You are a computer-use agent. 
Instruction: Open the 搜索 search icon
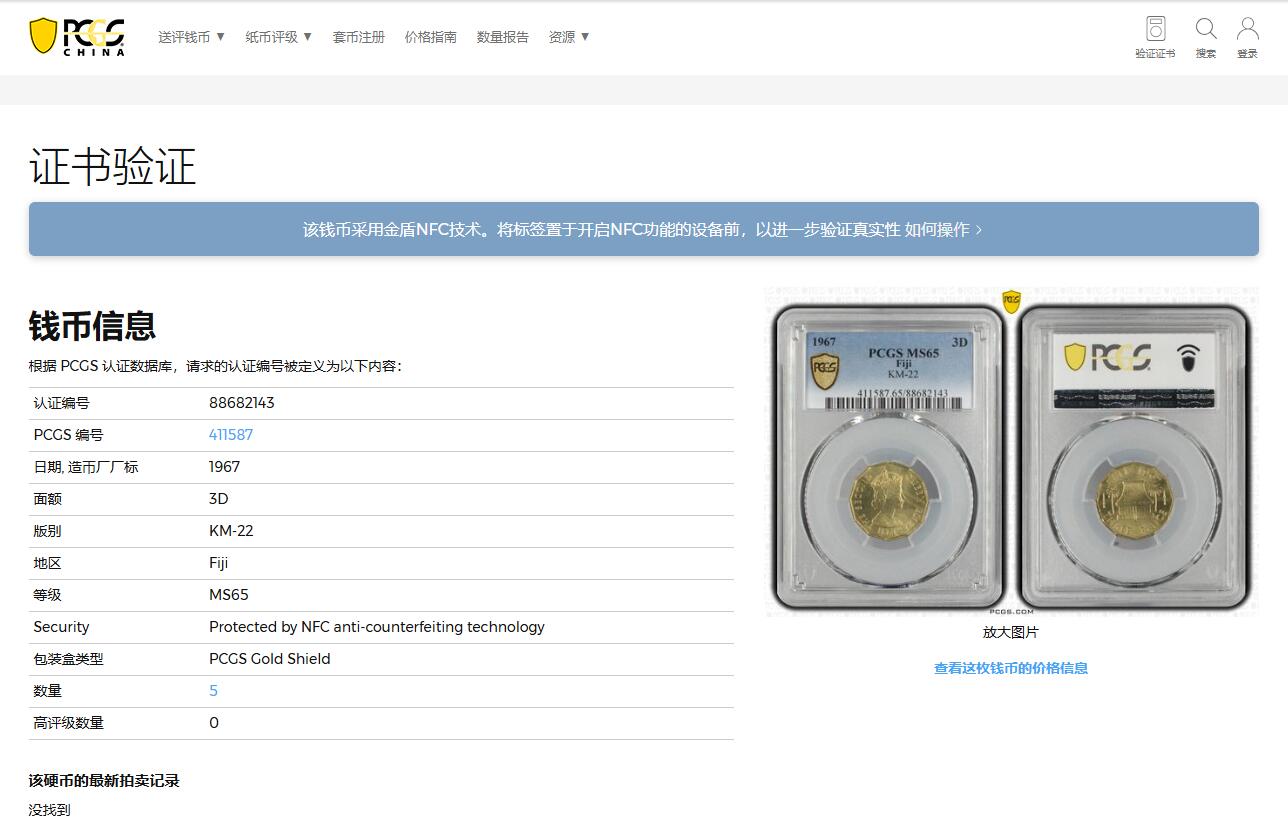[x=1206, y=37]
